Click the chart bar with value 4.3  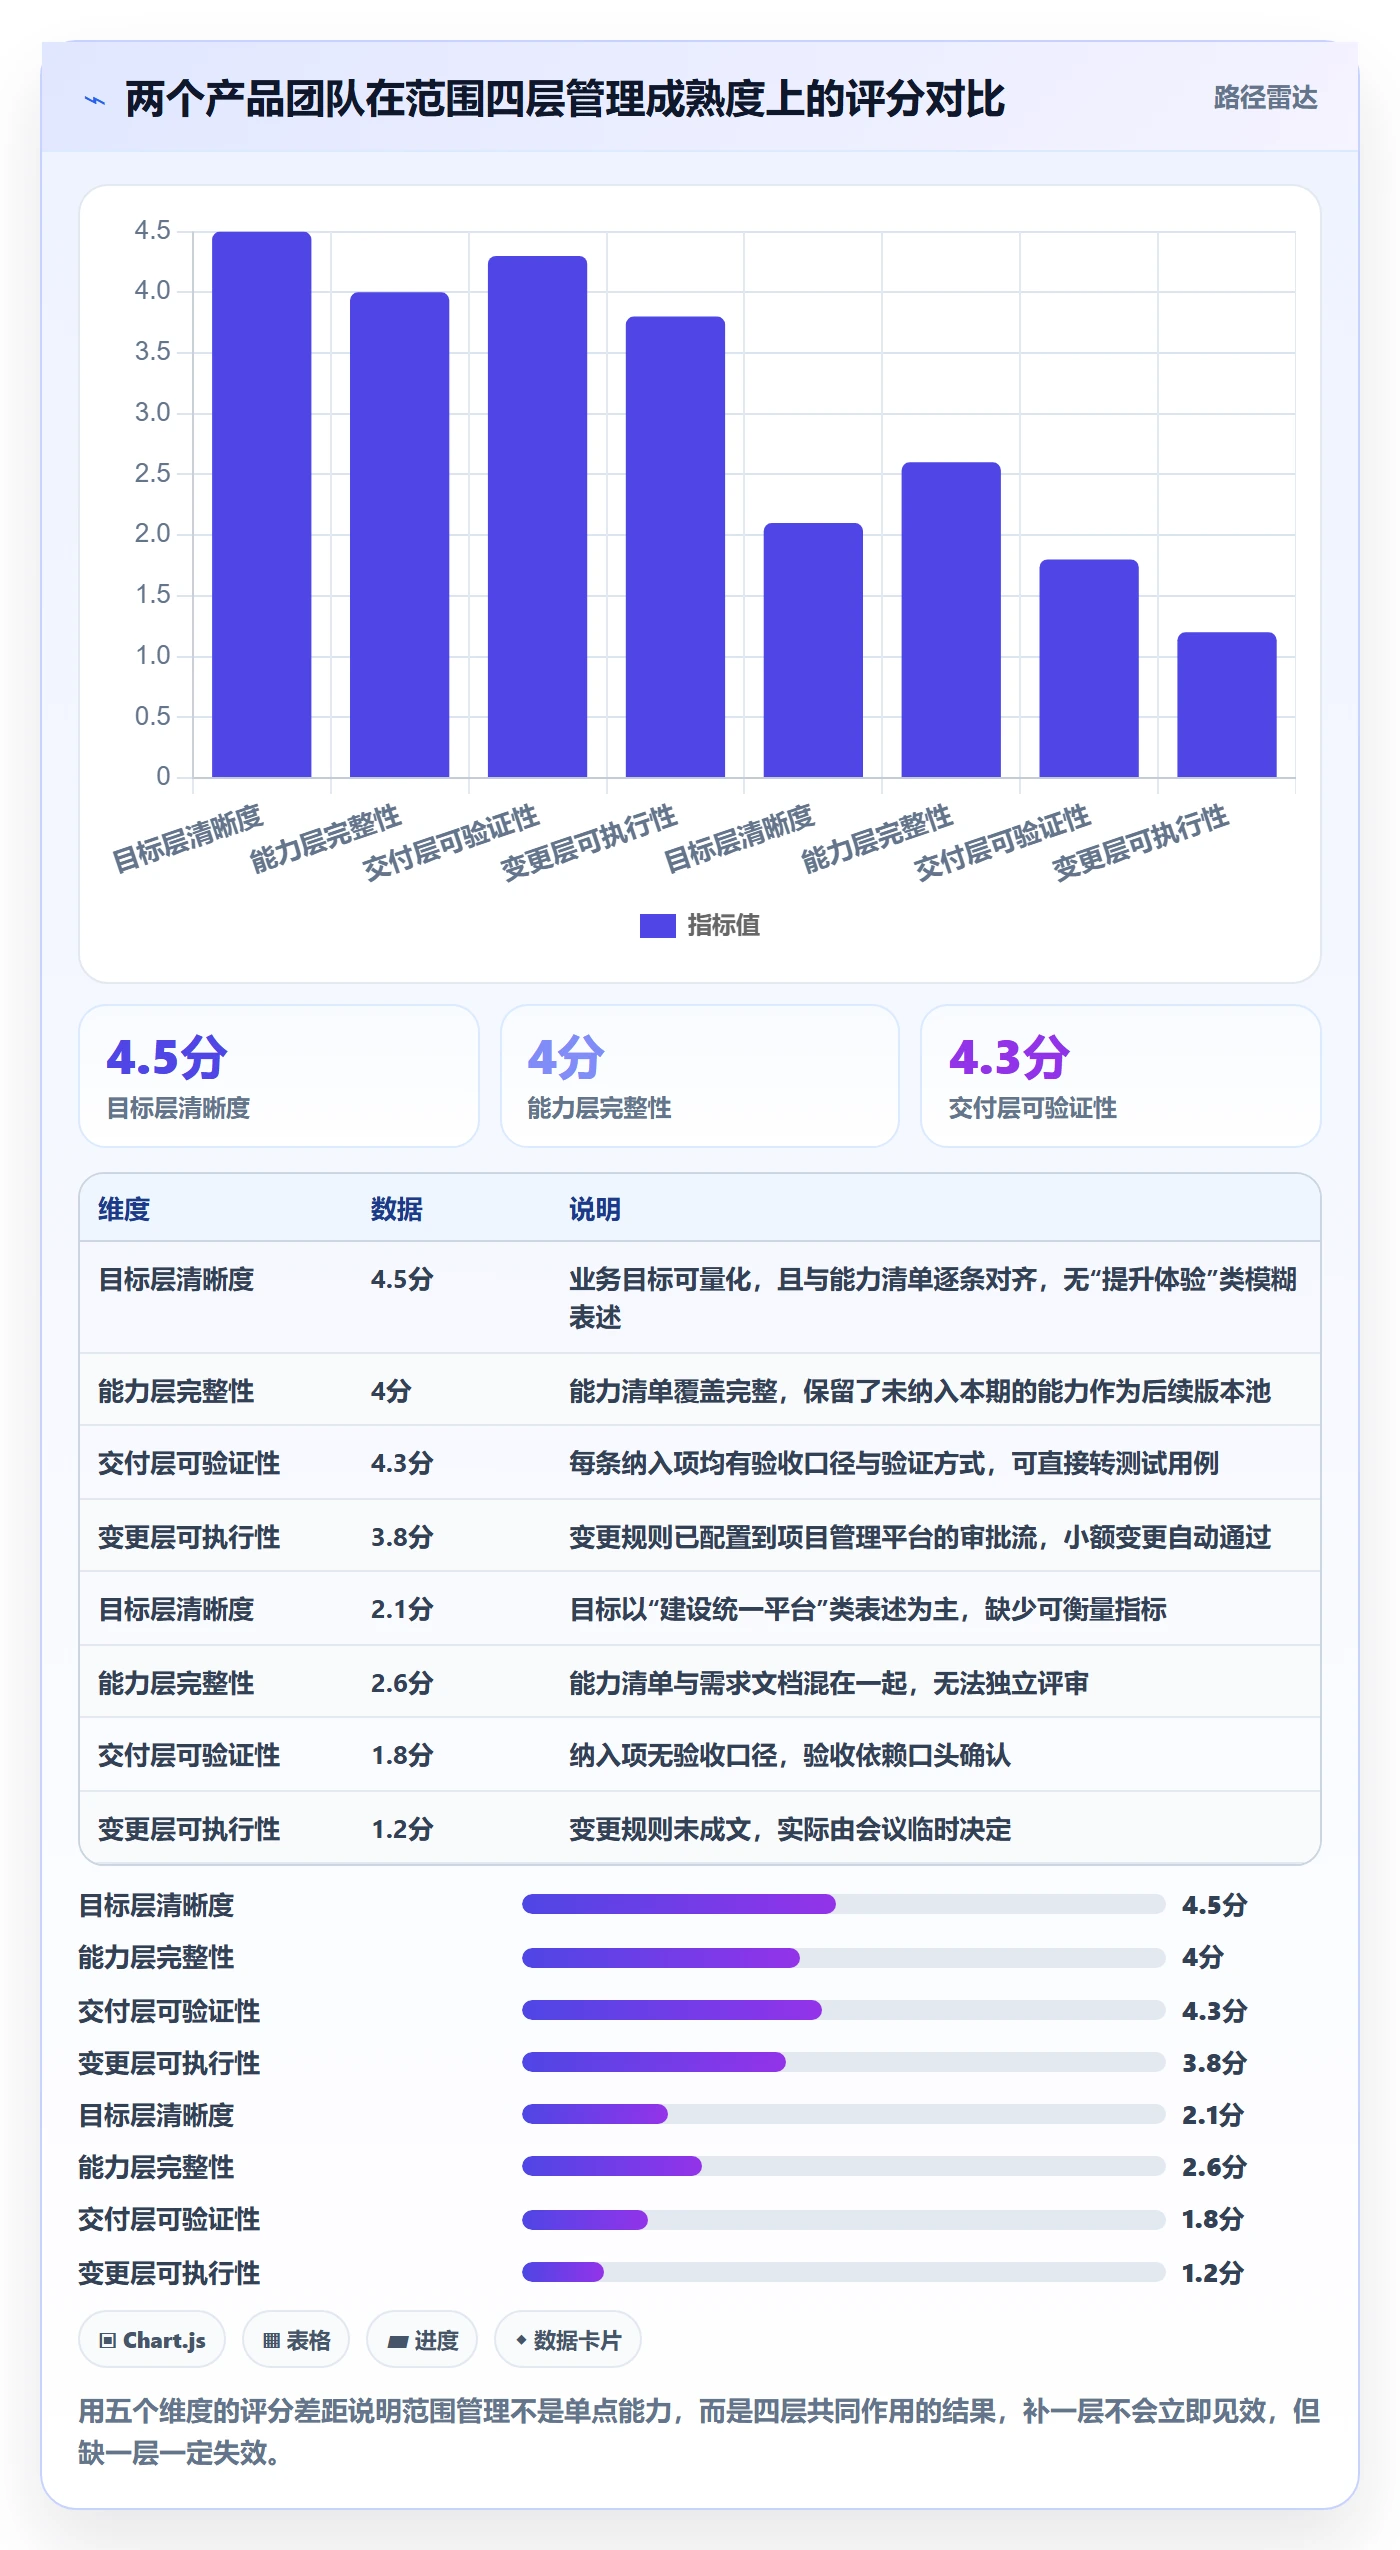point(537,516)
